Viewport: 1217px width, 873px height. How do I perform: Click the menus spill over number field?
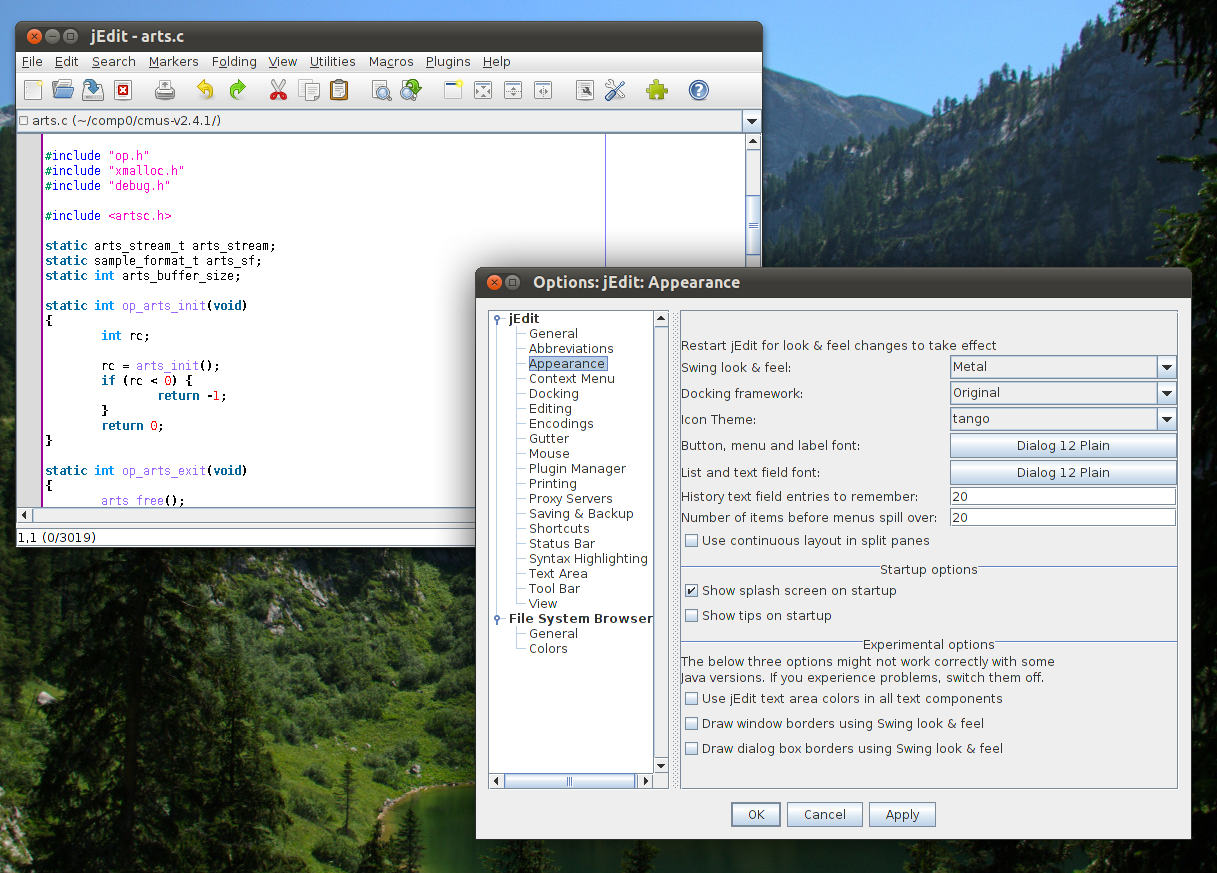pos(1063,518)
